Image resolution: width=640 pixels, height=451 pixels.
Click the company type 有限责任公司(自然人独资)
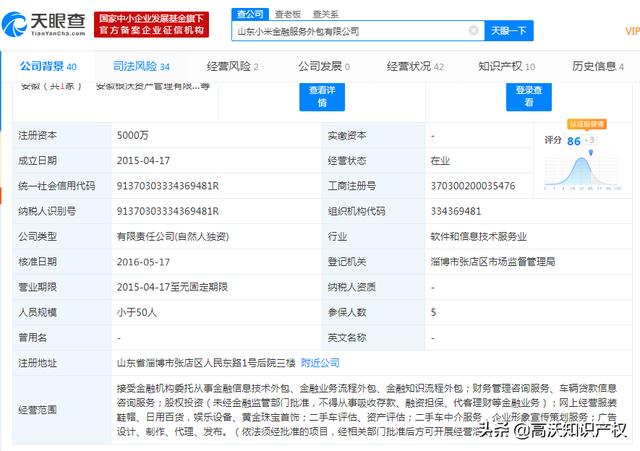tap(173, 237)
